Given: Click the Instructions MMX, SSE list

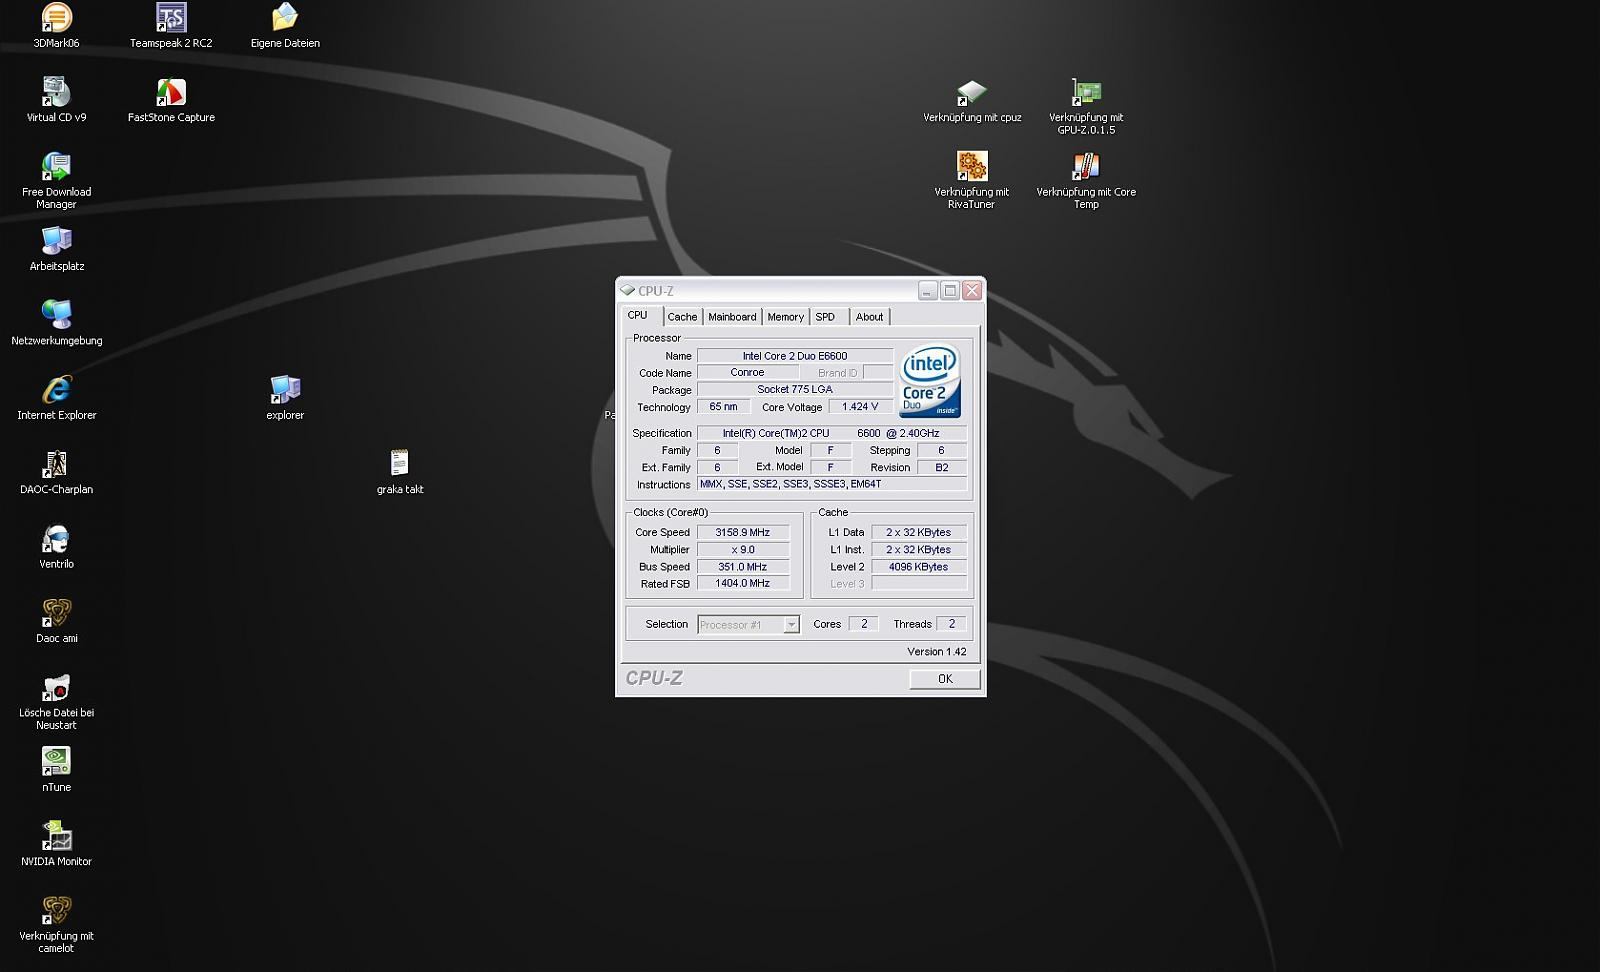Looking at the screenshot, I should 832,484.
